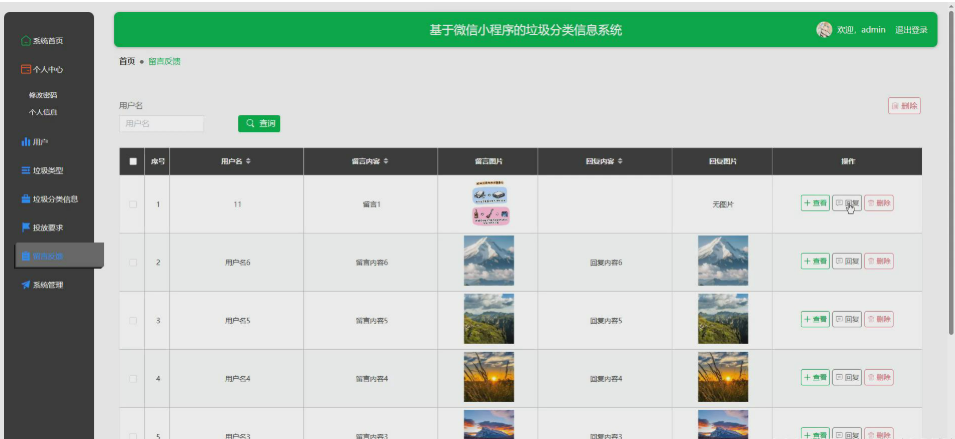Open 系统管理 menu item
955x439 pixels.
[x=48, y=285]
